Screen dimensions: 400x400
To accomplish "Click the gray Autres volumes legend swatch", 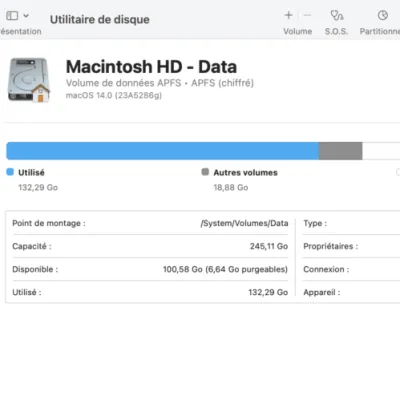I will pos(205,172).
